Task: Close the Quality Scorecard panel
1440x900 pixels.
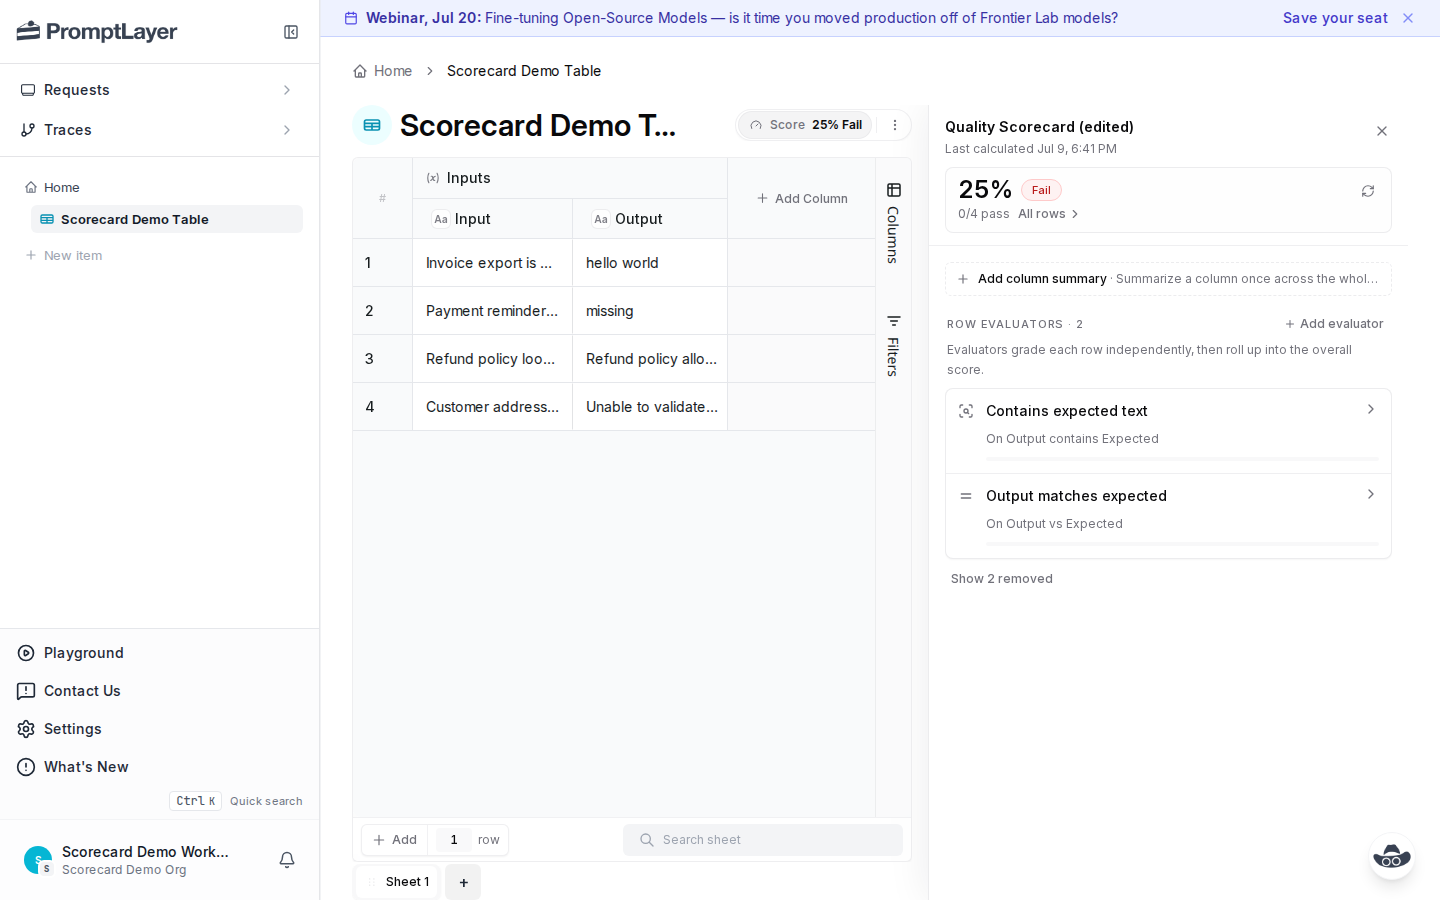Action: (1382, 131)
